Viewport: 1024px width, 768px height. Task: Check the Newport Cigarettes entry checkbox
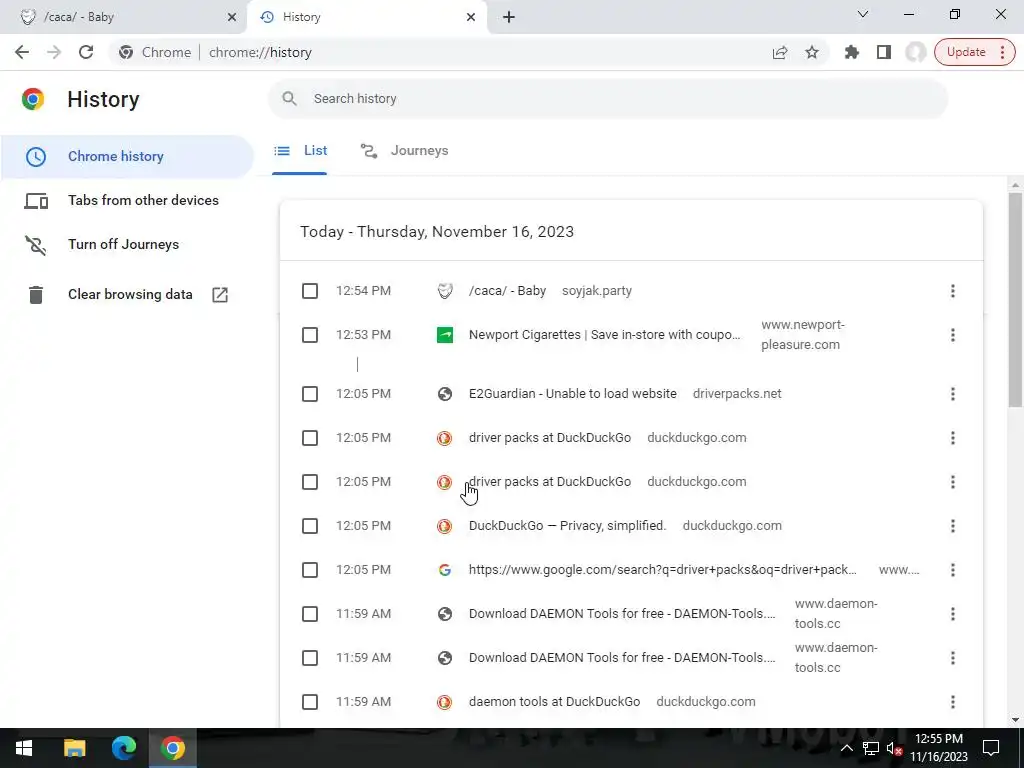click(310, 335)
